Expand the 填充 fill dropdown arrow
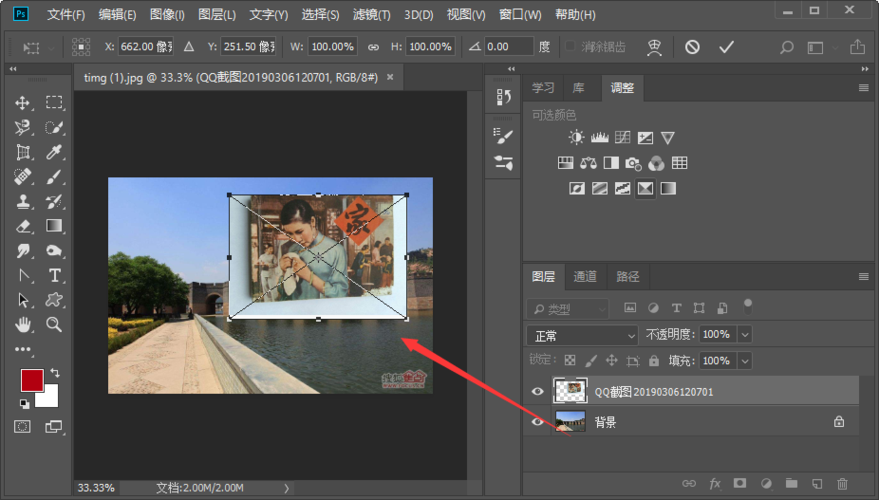 tap(744, 360)
